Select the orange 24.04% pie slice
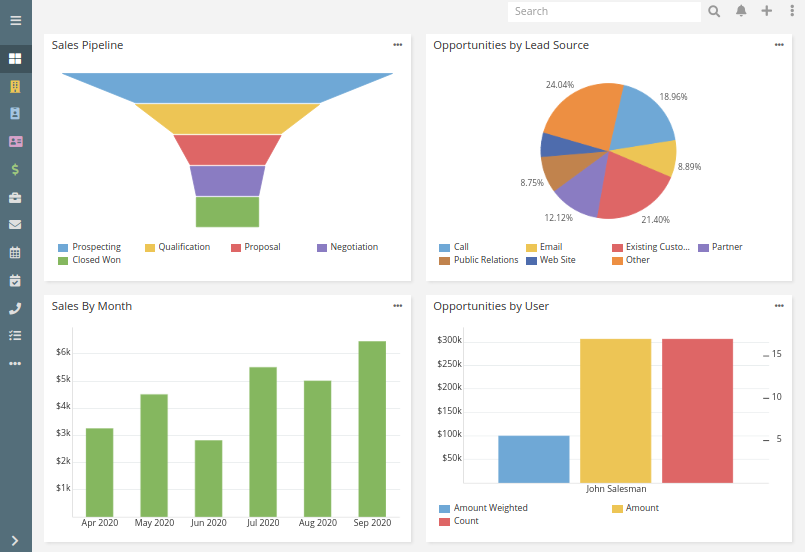Viewport: 805px width, 552px height. (x=585, y=116)
